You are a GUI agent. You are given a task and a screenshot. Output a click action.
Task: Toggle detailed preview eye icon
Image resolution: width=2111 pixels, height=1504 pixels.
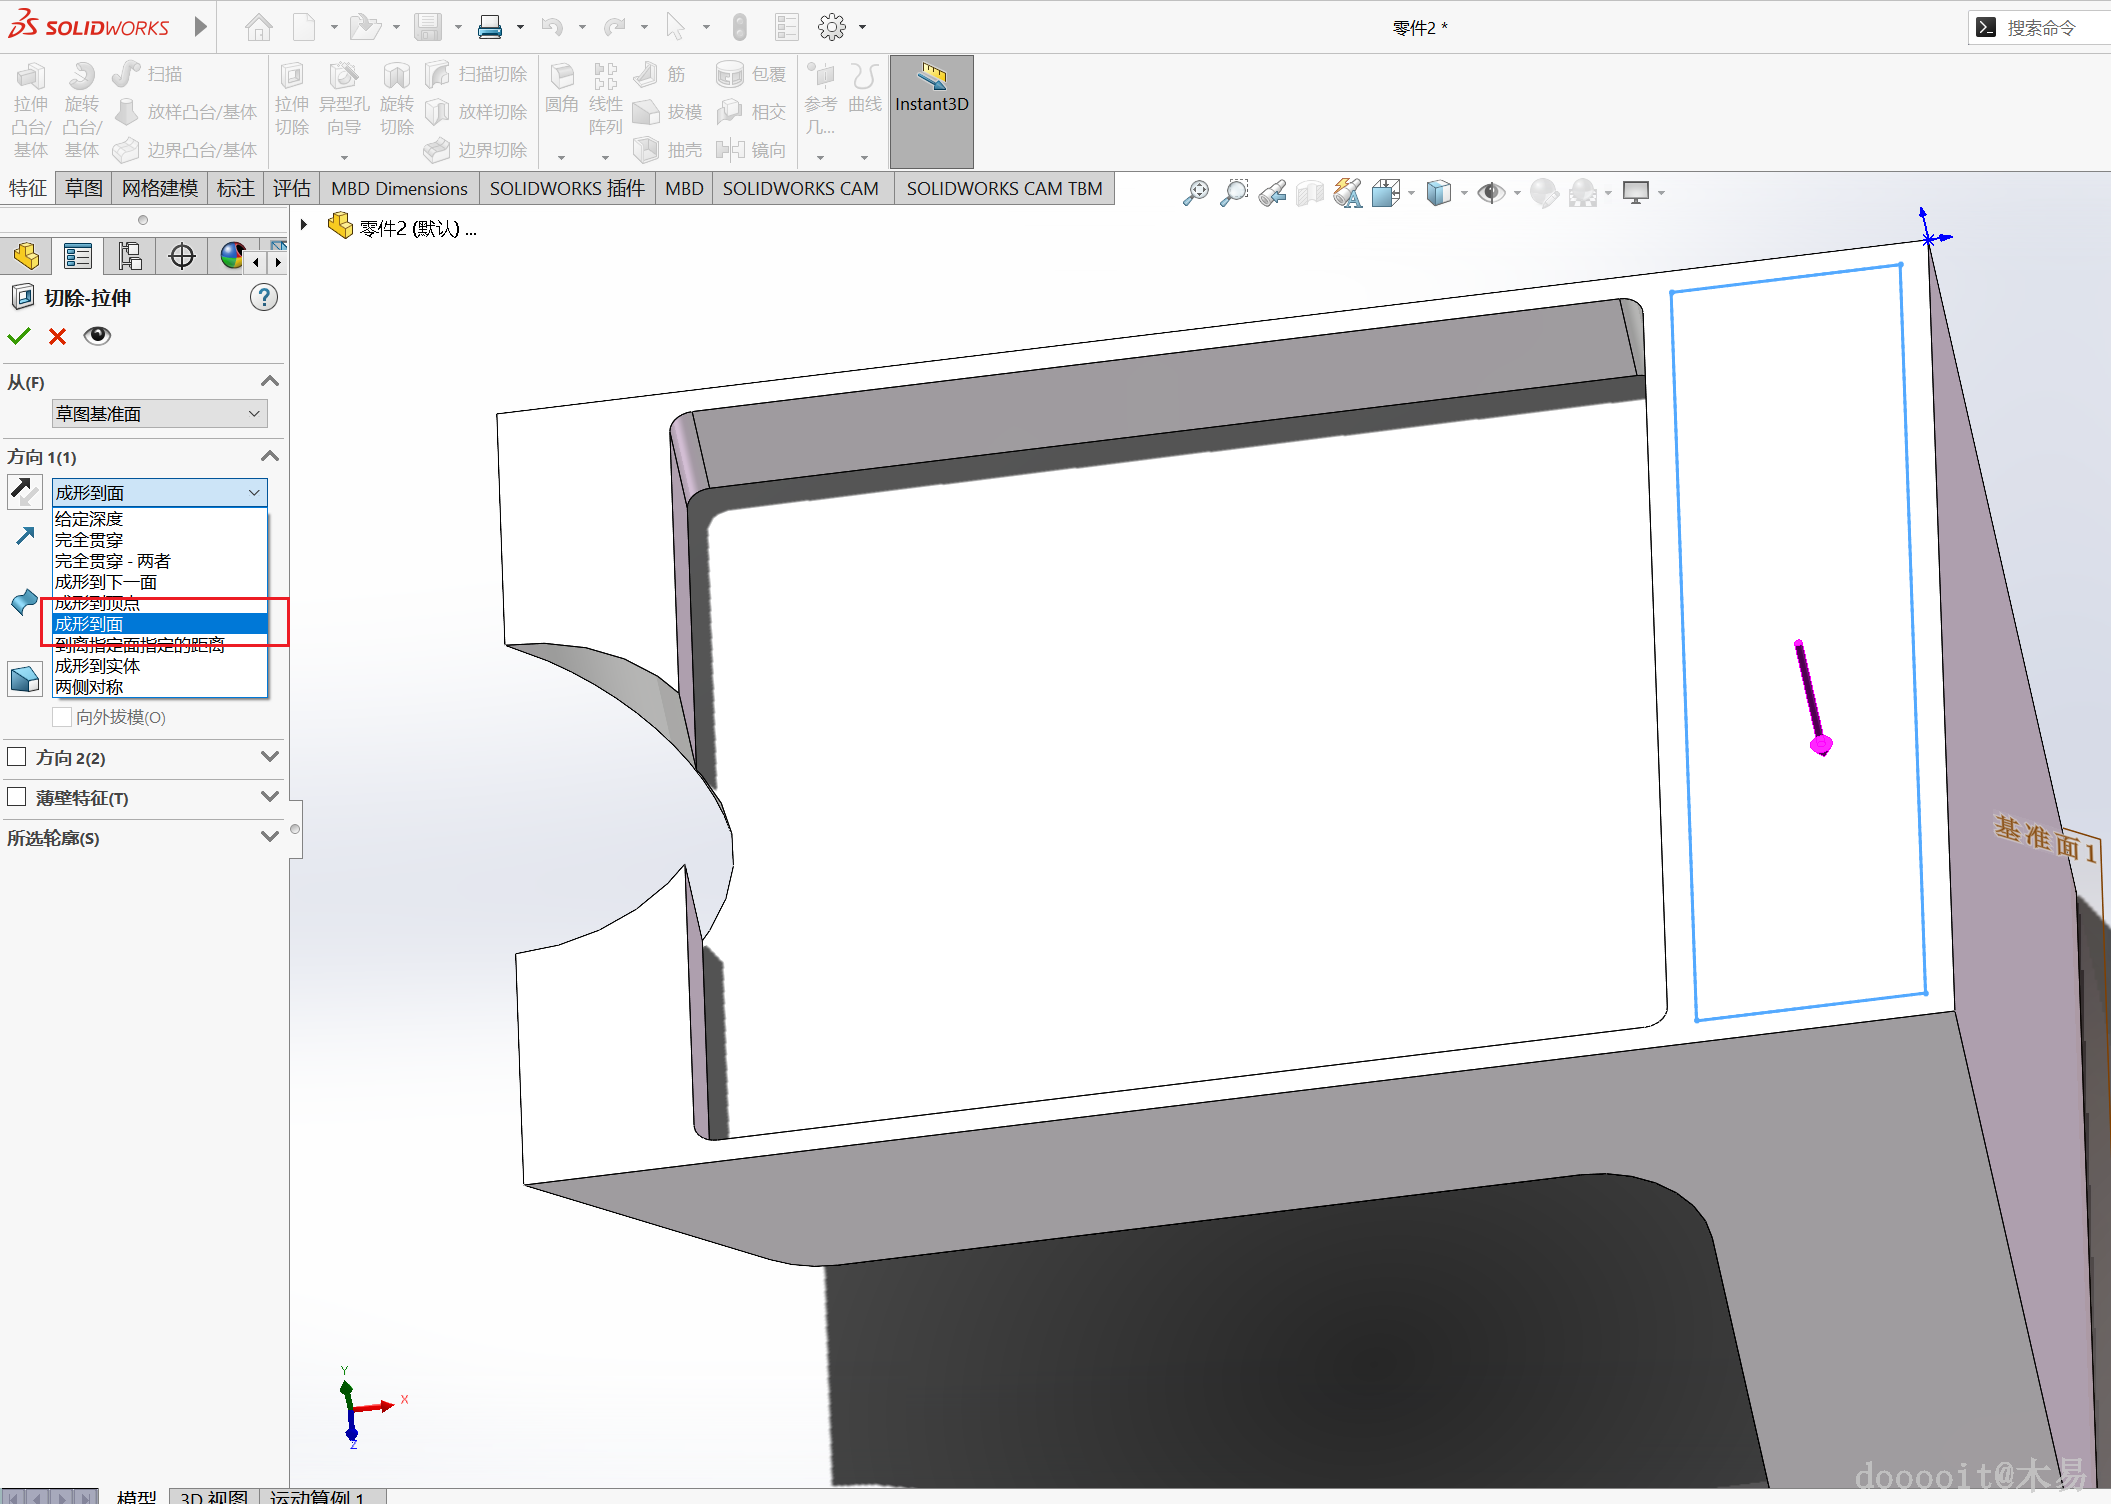(x=97, y=336)
